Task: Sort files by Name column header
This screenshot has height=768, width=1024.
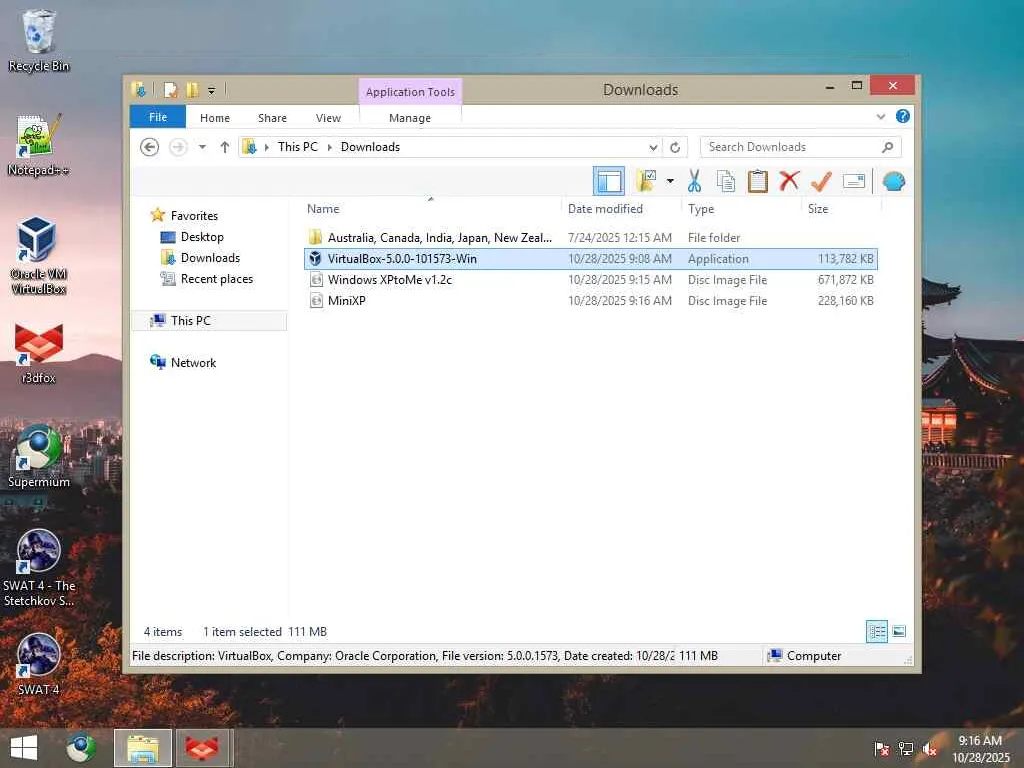Action: coord(323,209)
